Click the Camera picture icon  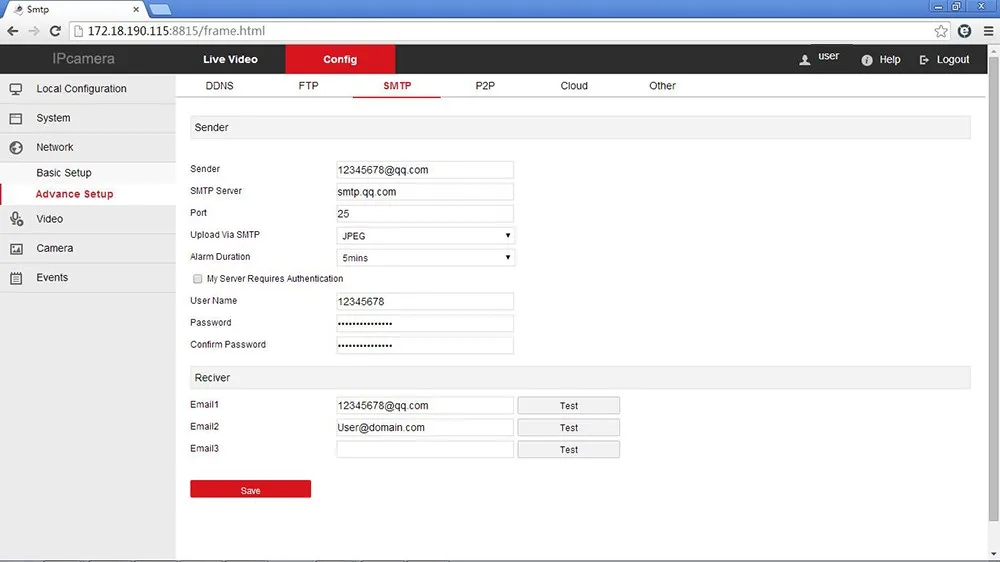(x=16, y=249)
